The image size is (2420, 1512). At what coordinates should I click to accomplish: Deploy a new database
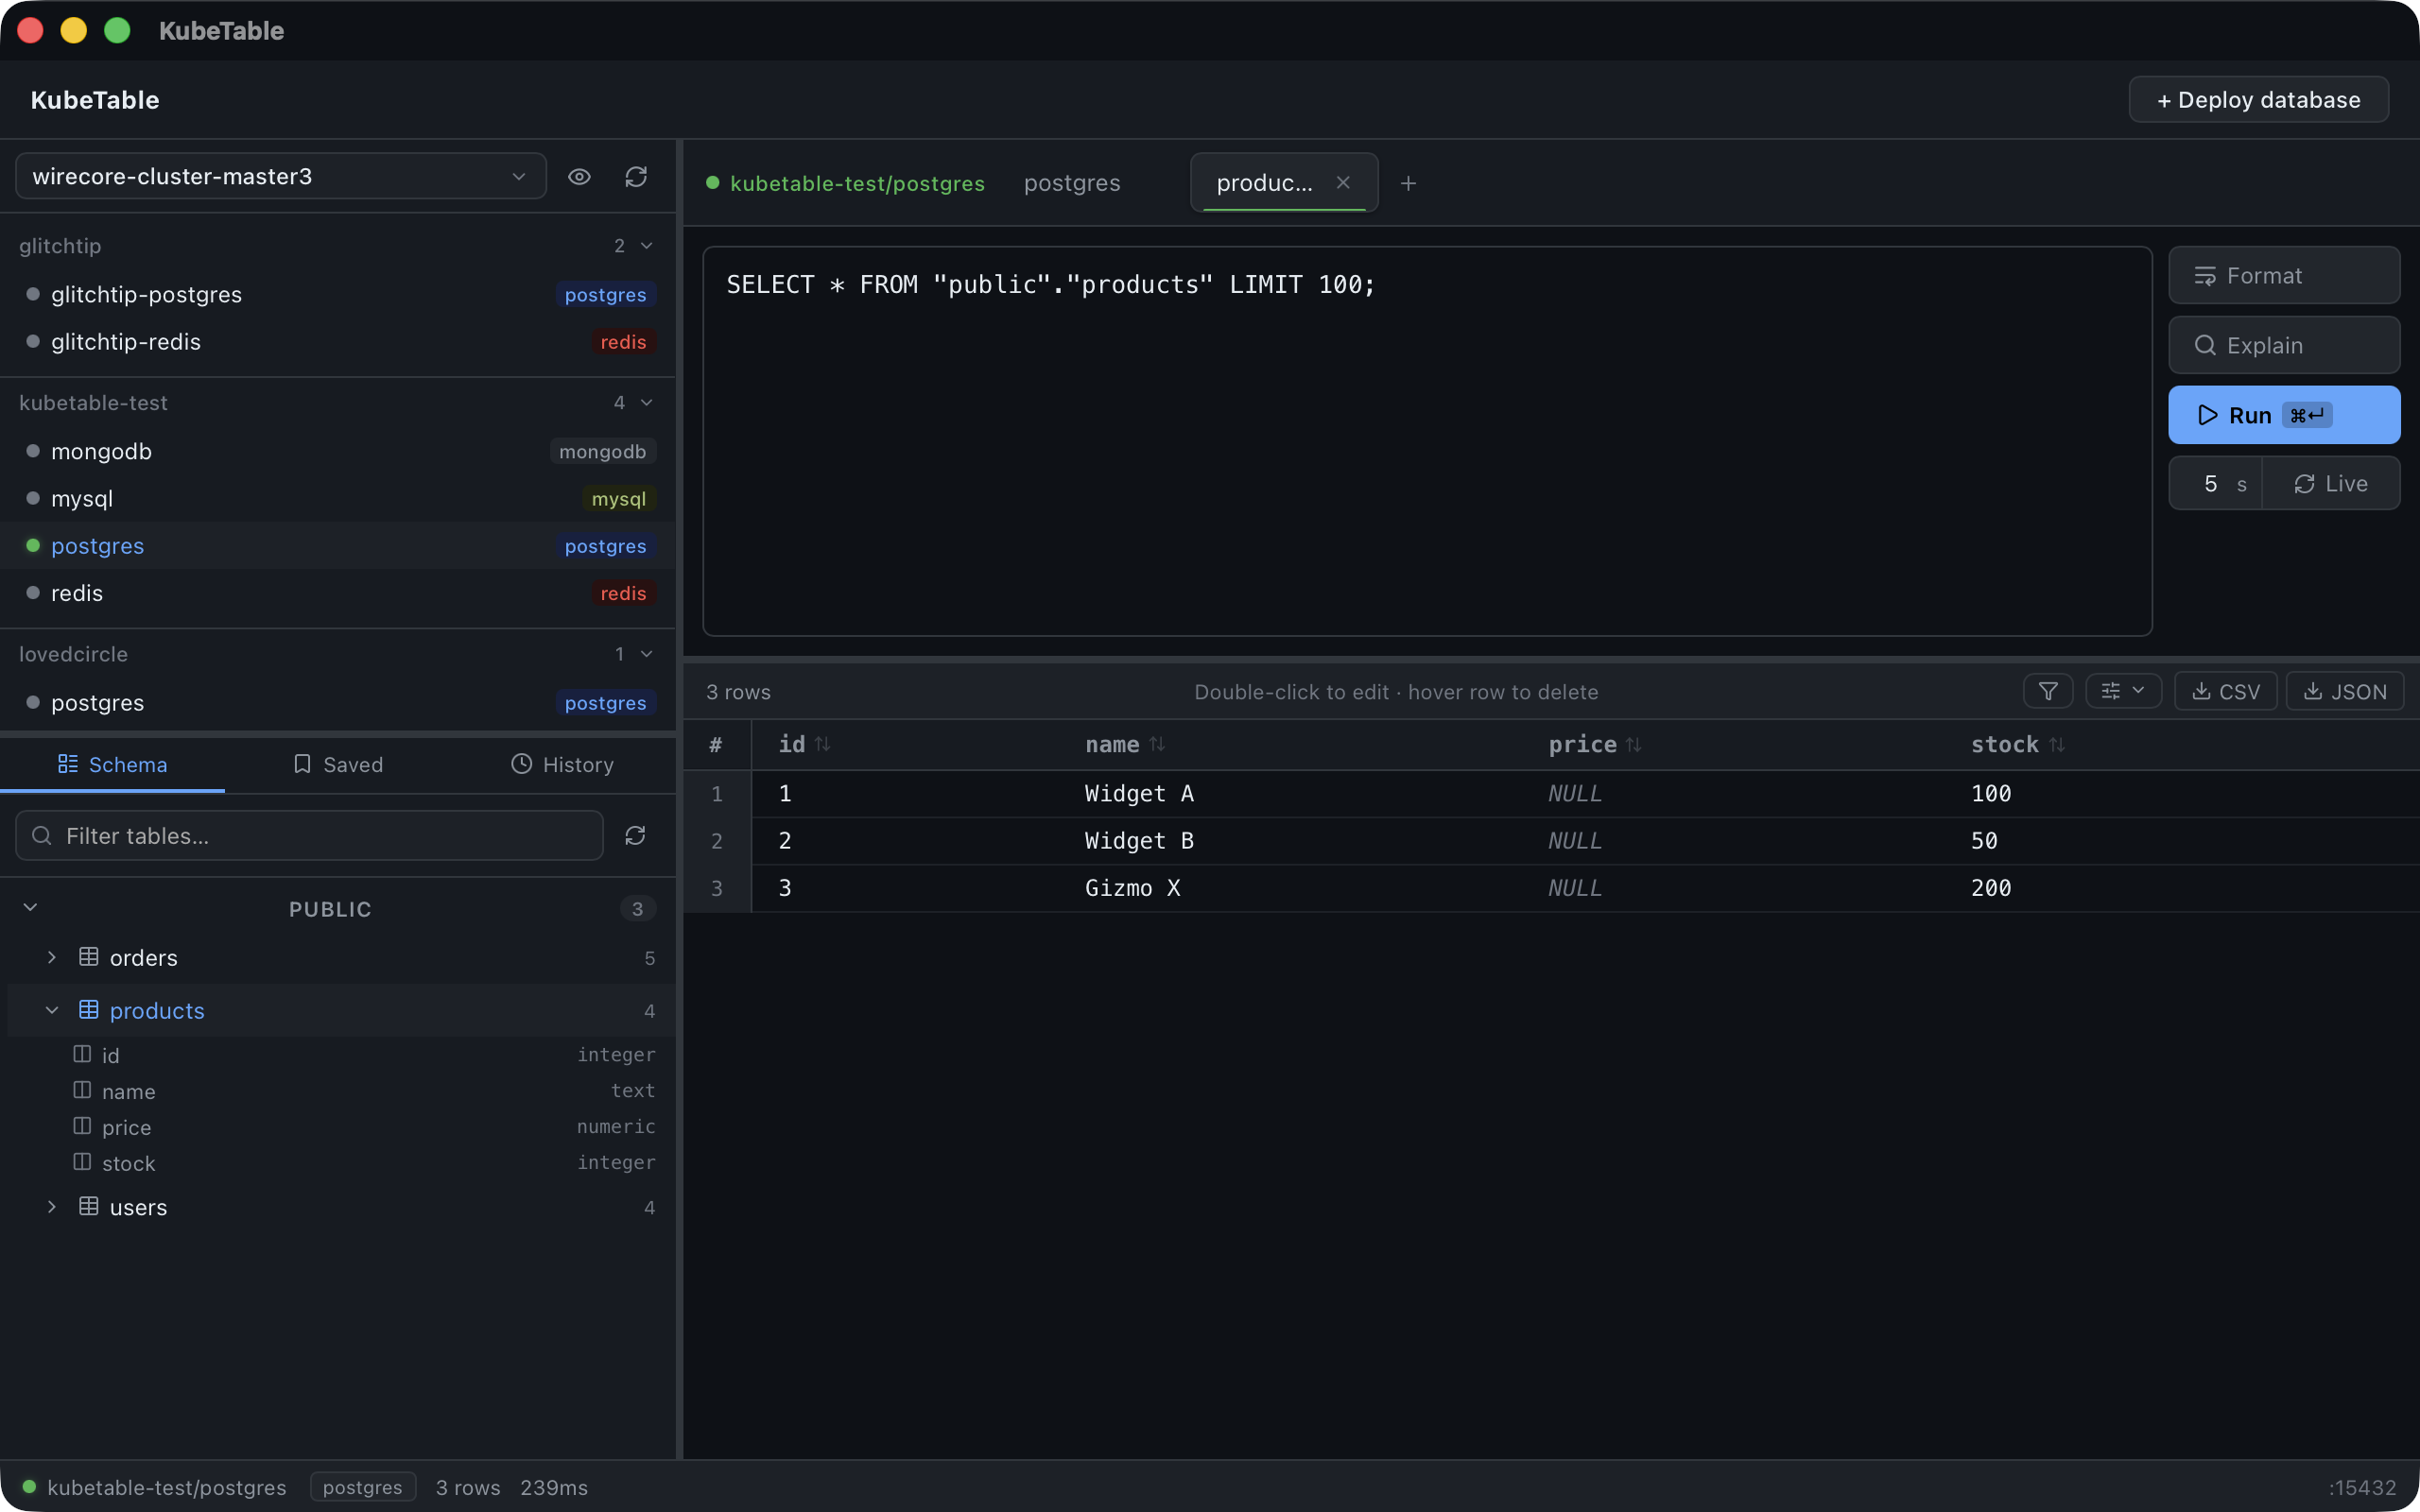click(x=2258, y=100)
